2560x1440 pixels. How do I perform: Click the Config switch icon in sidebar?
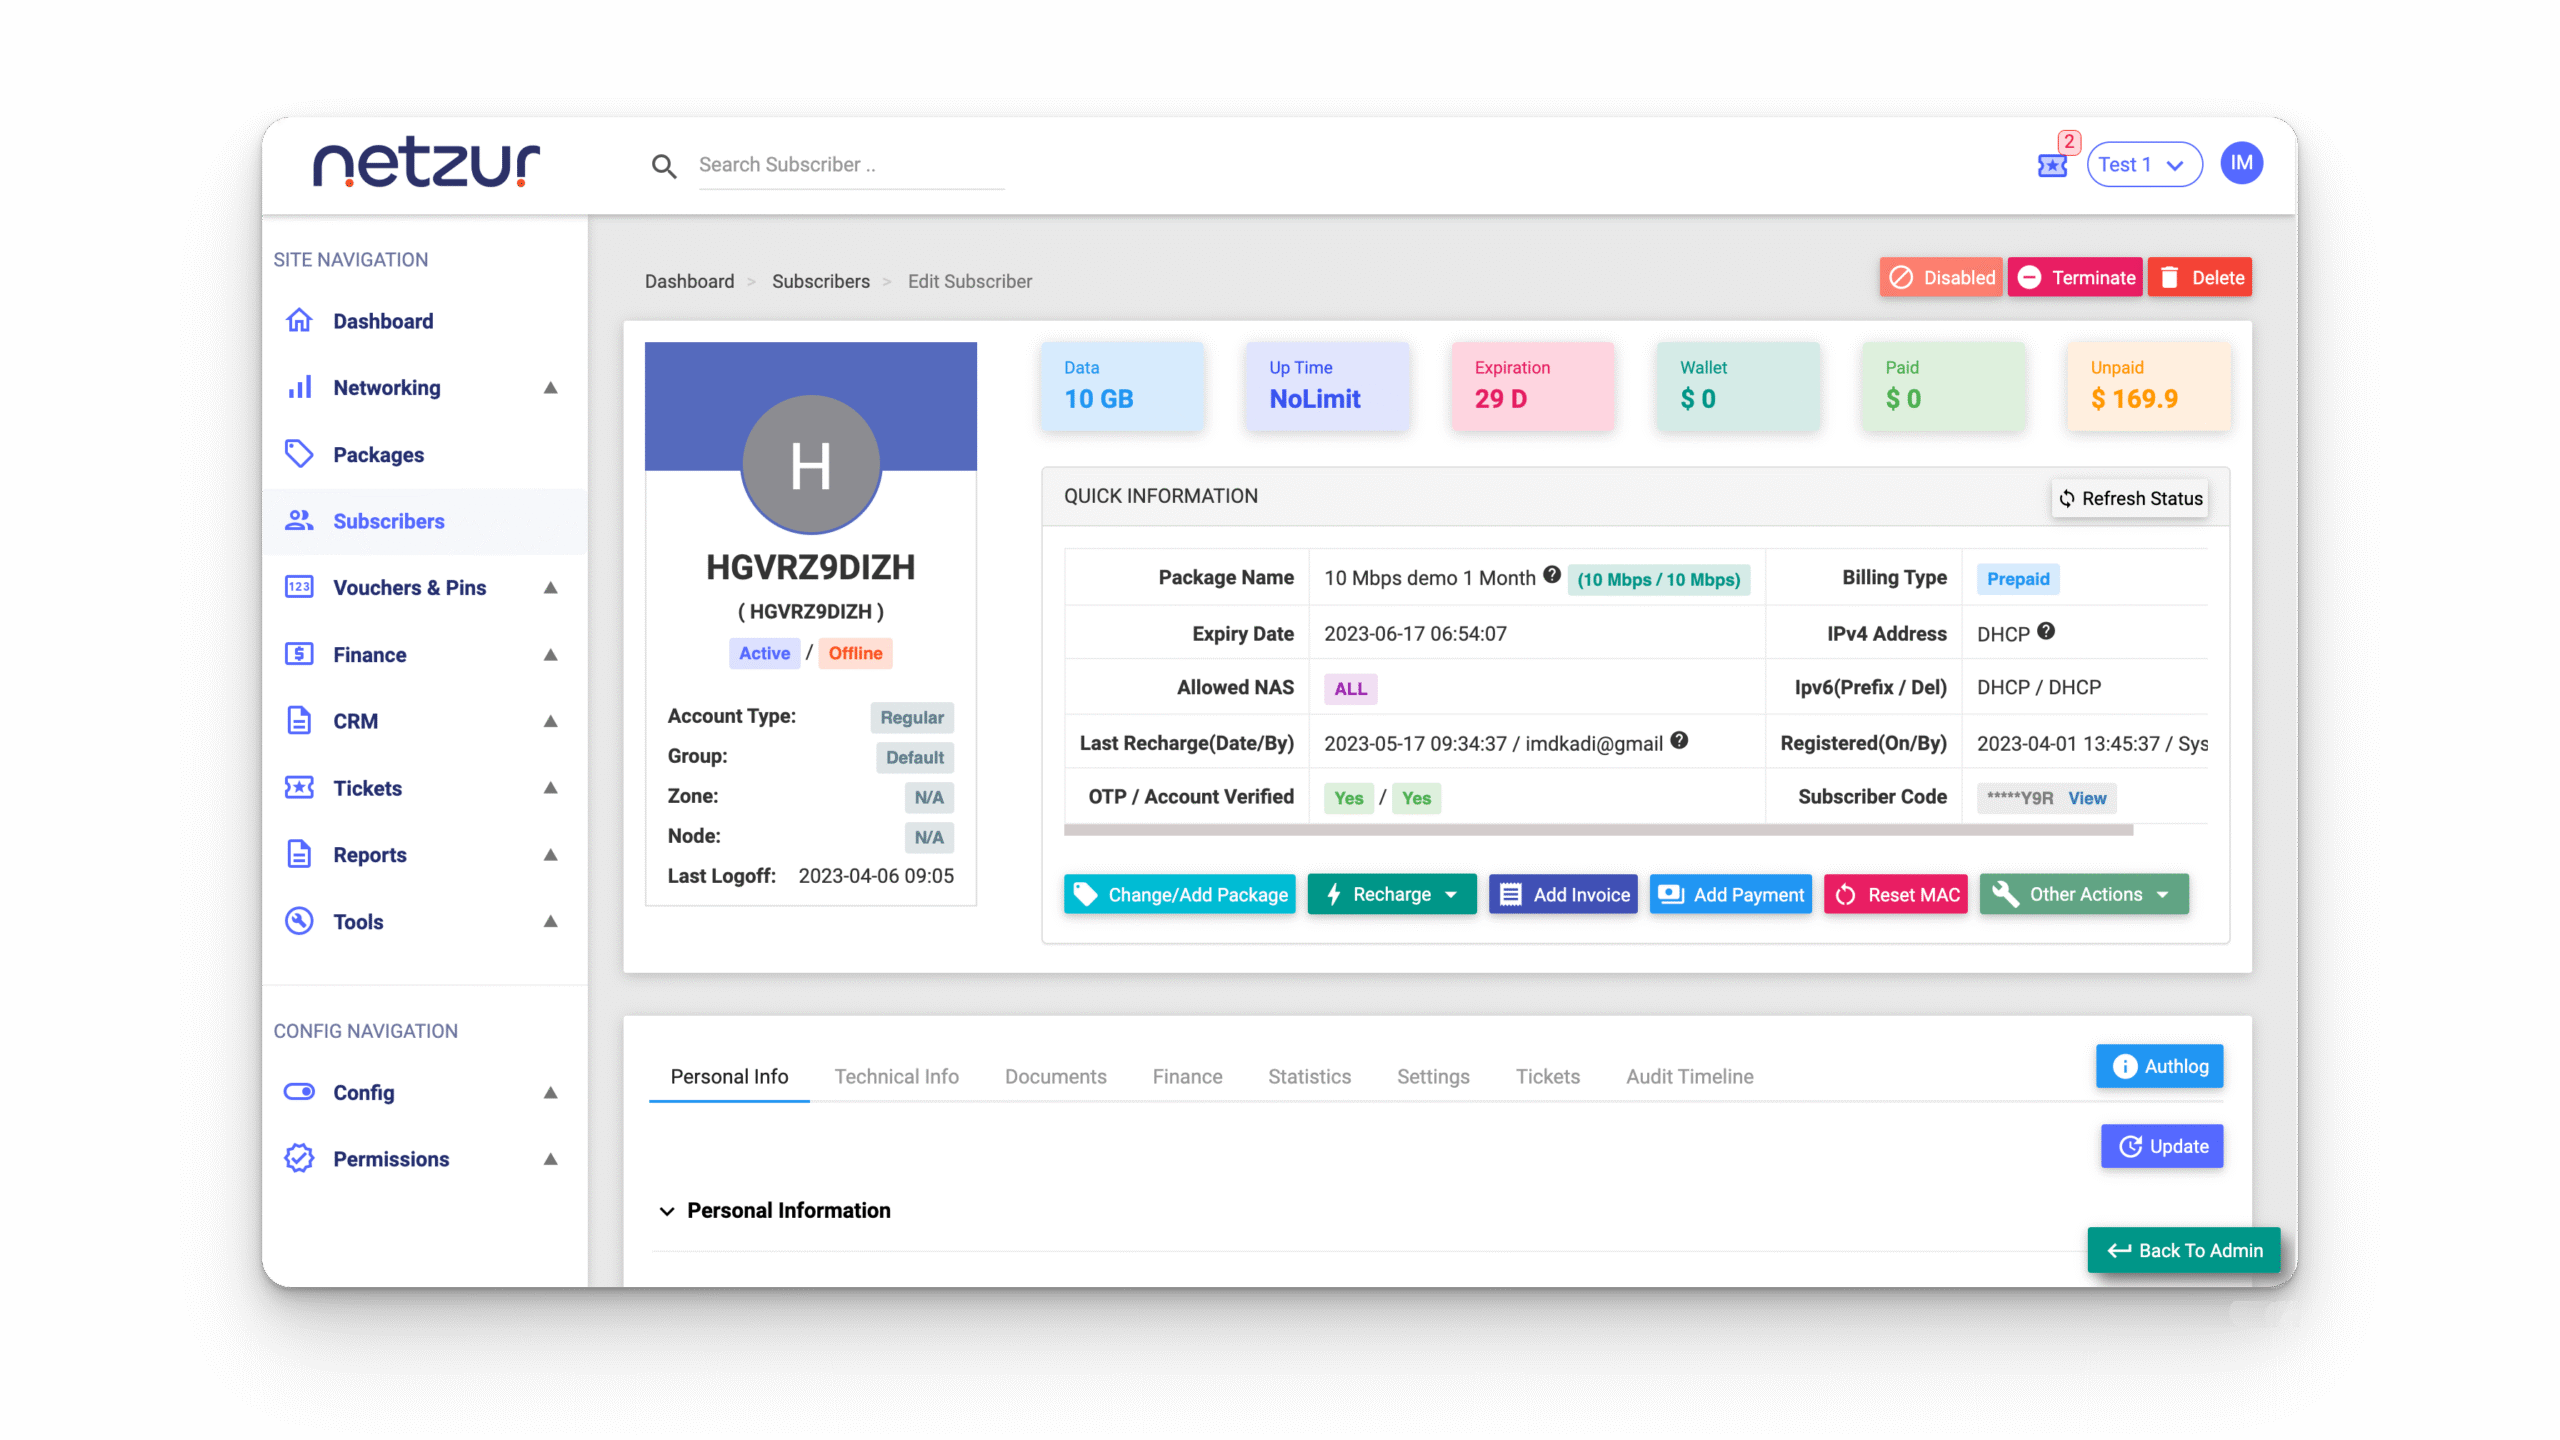point(300,1092)
